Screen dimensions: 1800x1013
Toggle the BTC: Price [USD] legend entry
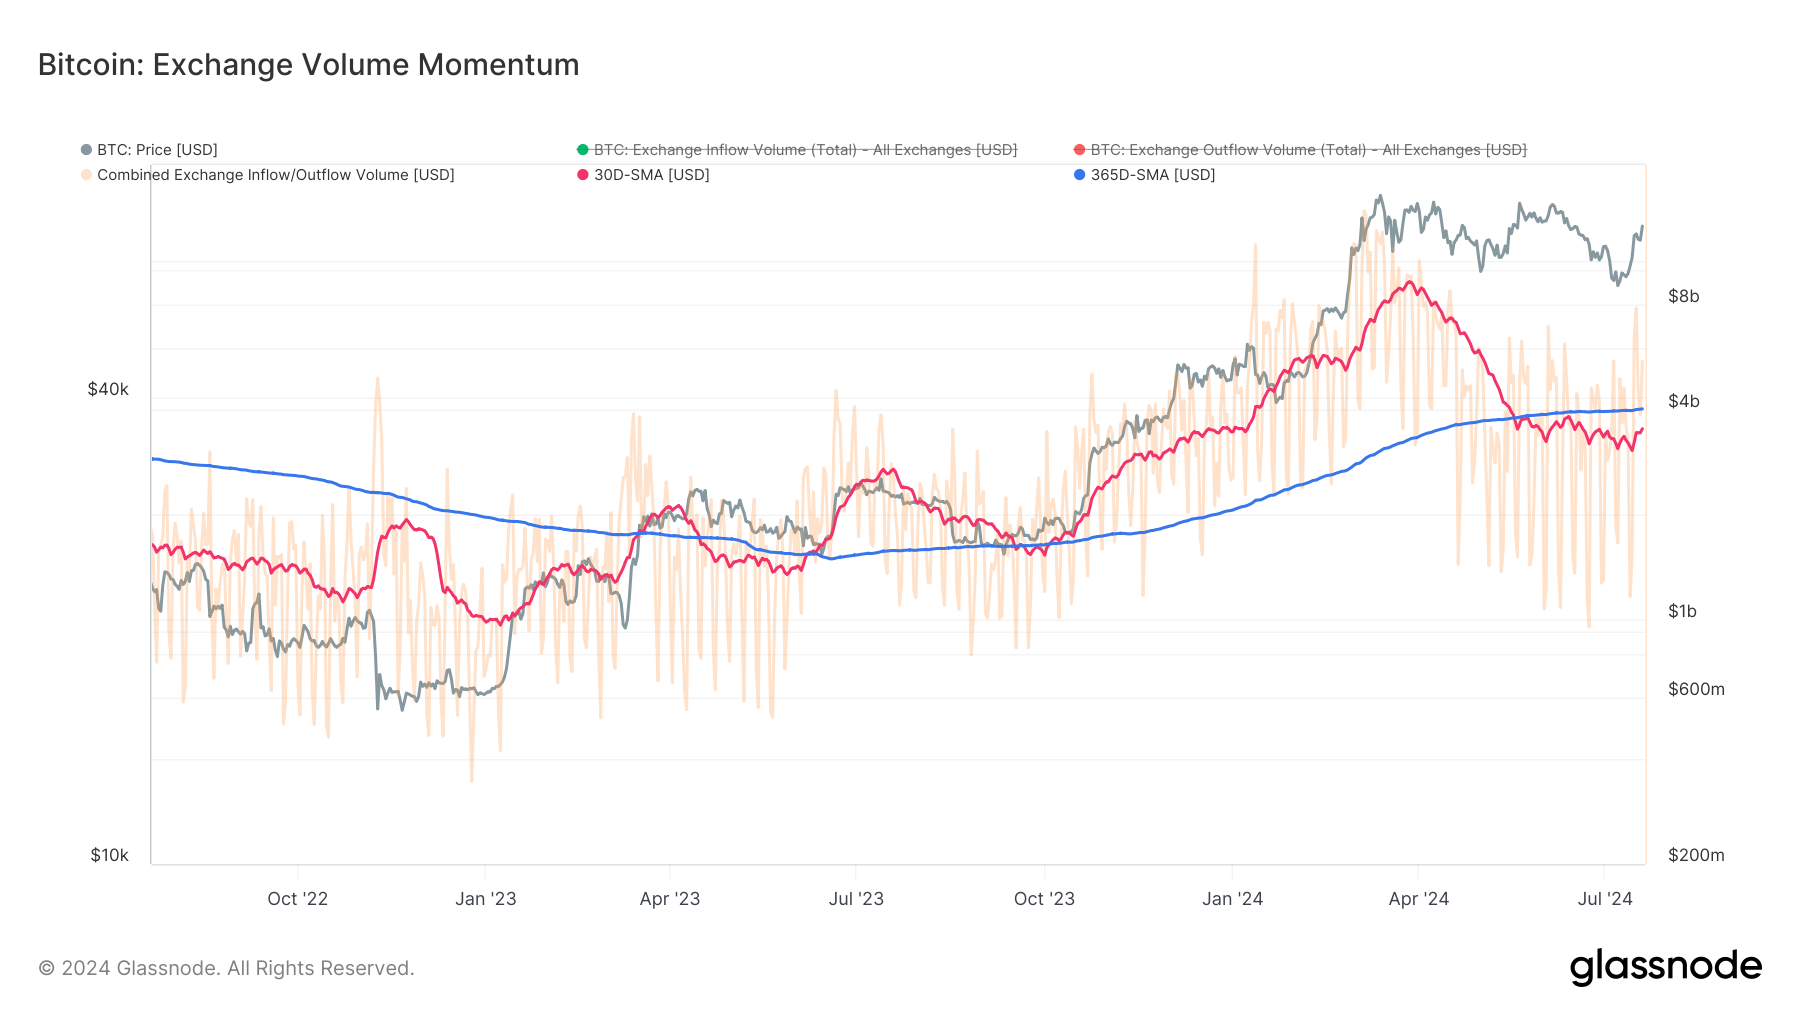149,150
